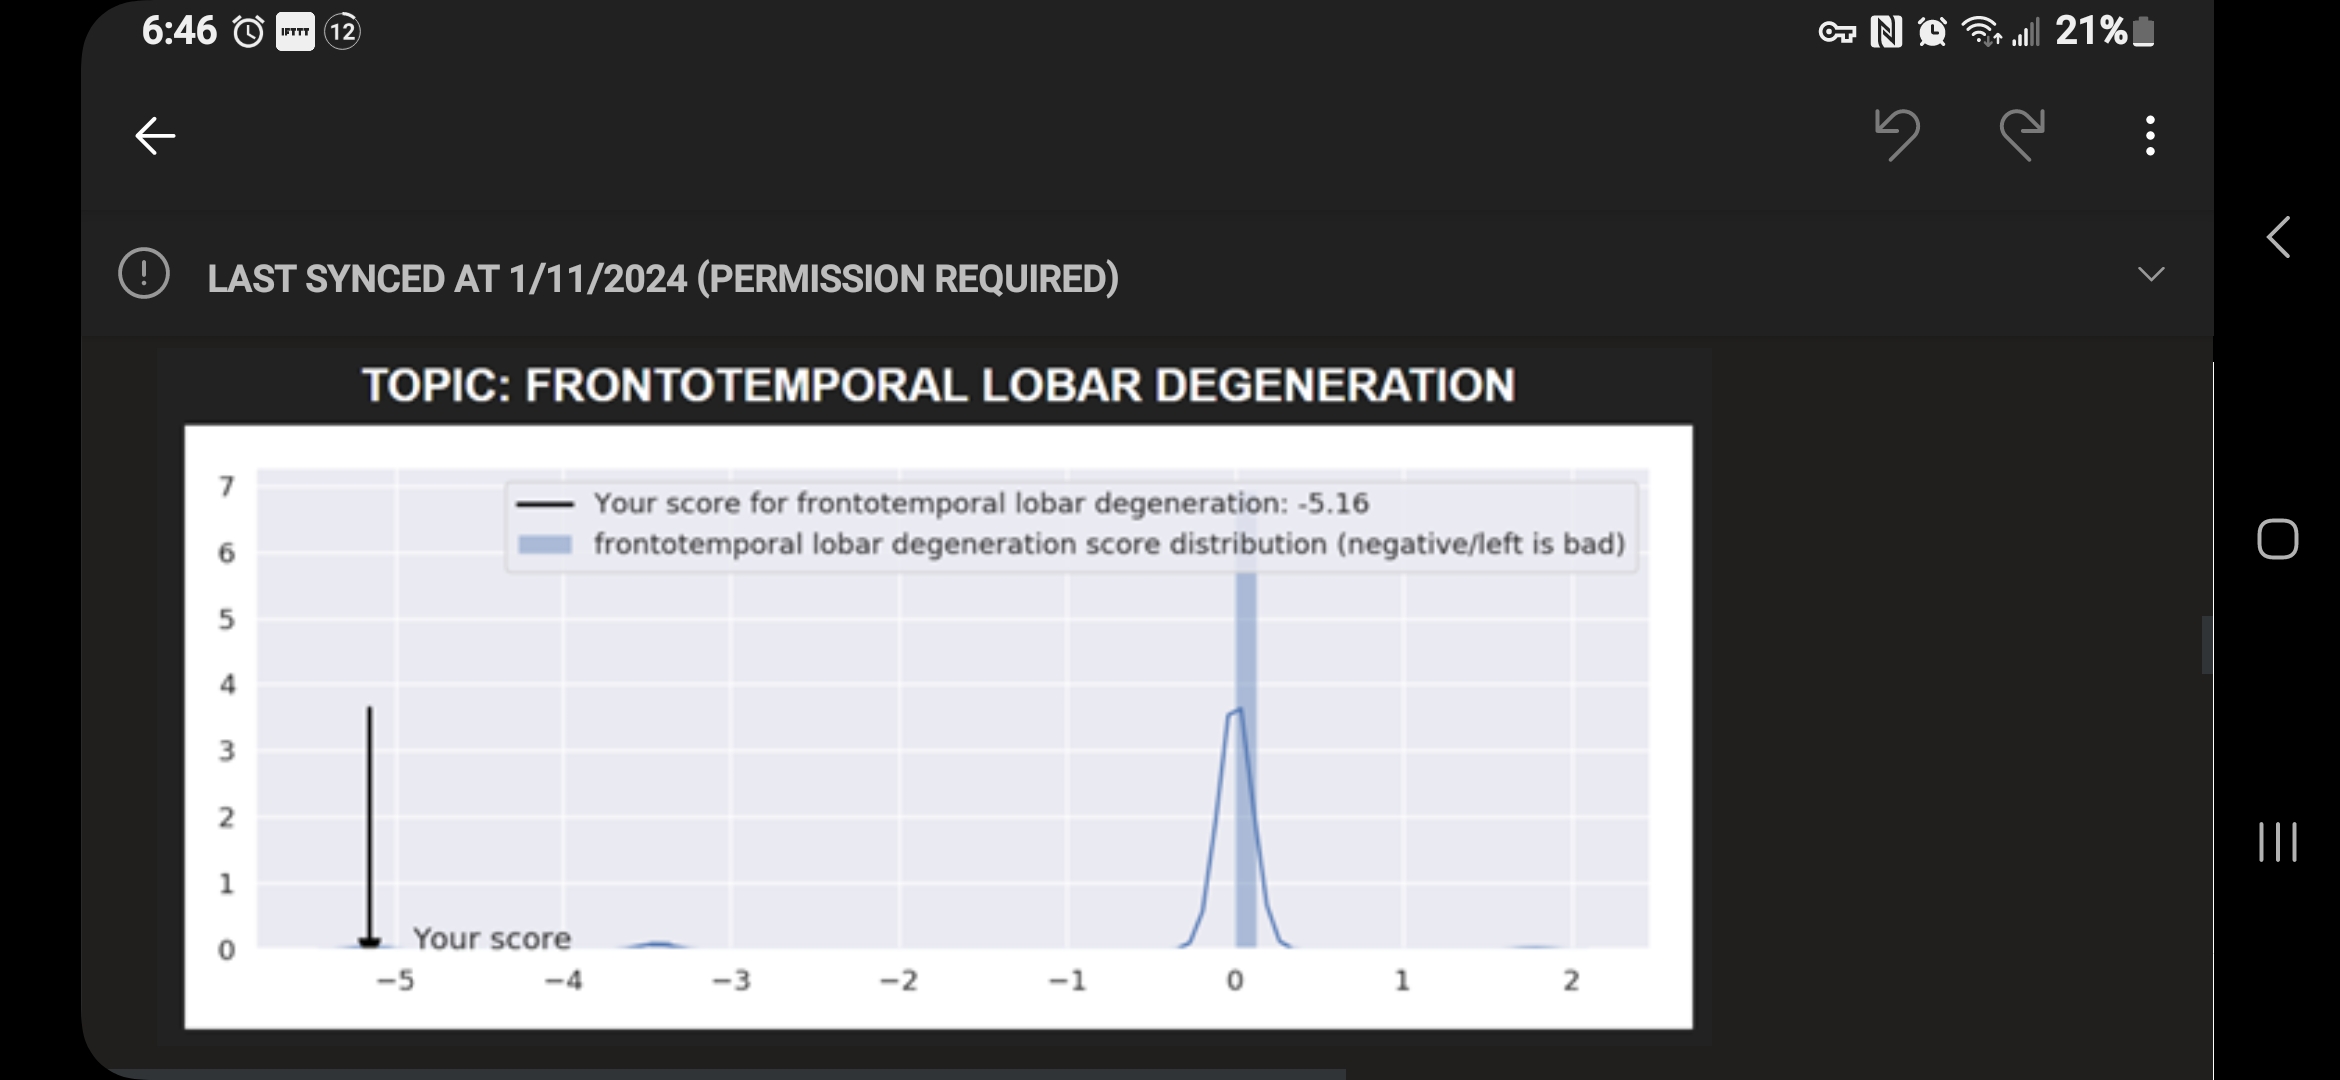Tap the Topic: Frontotemporal Lobar Degeneration heading
The image size is (2340, 1080).
click(x=938, y=386)
